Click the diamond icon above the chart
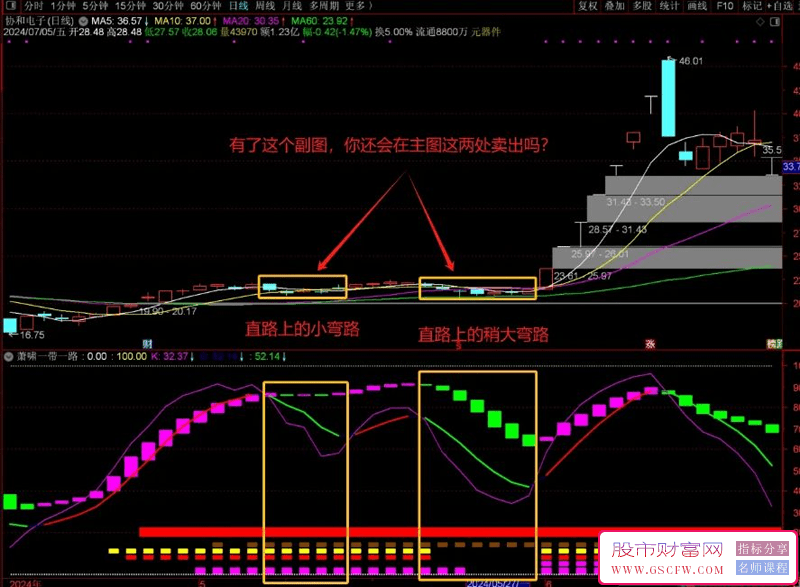Viewport: 800px width, 587px height. coord(760,21)
